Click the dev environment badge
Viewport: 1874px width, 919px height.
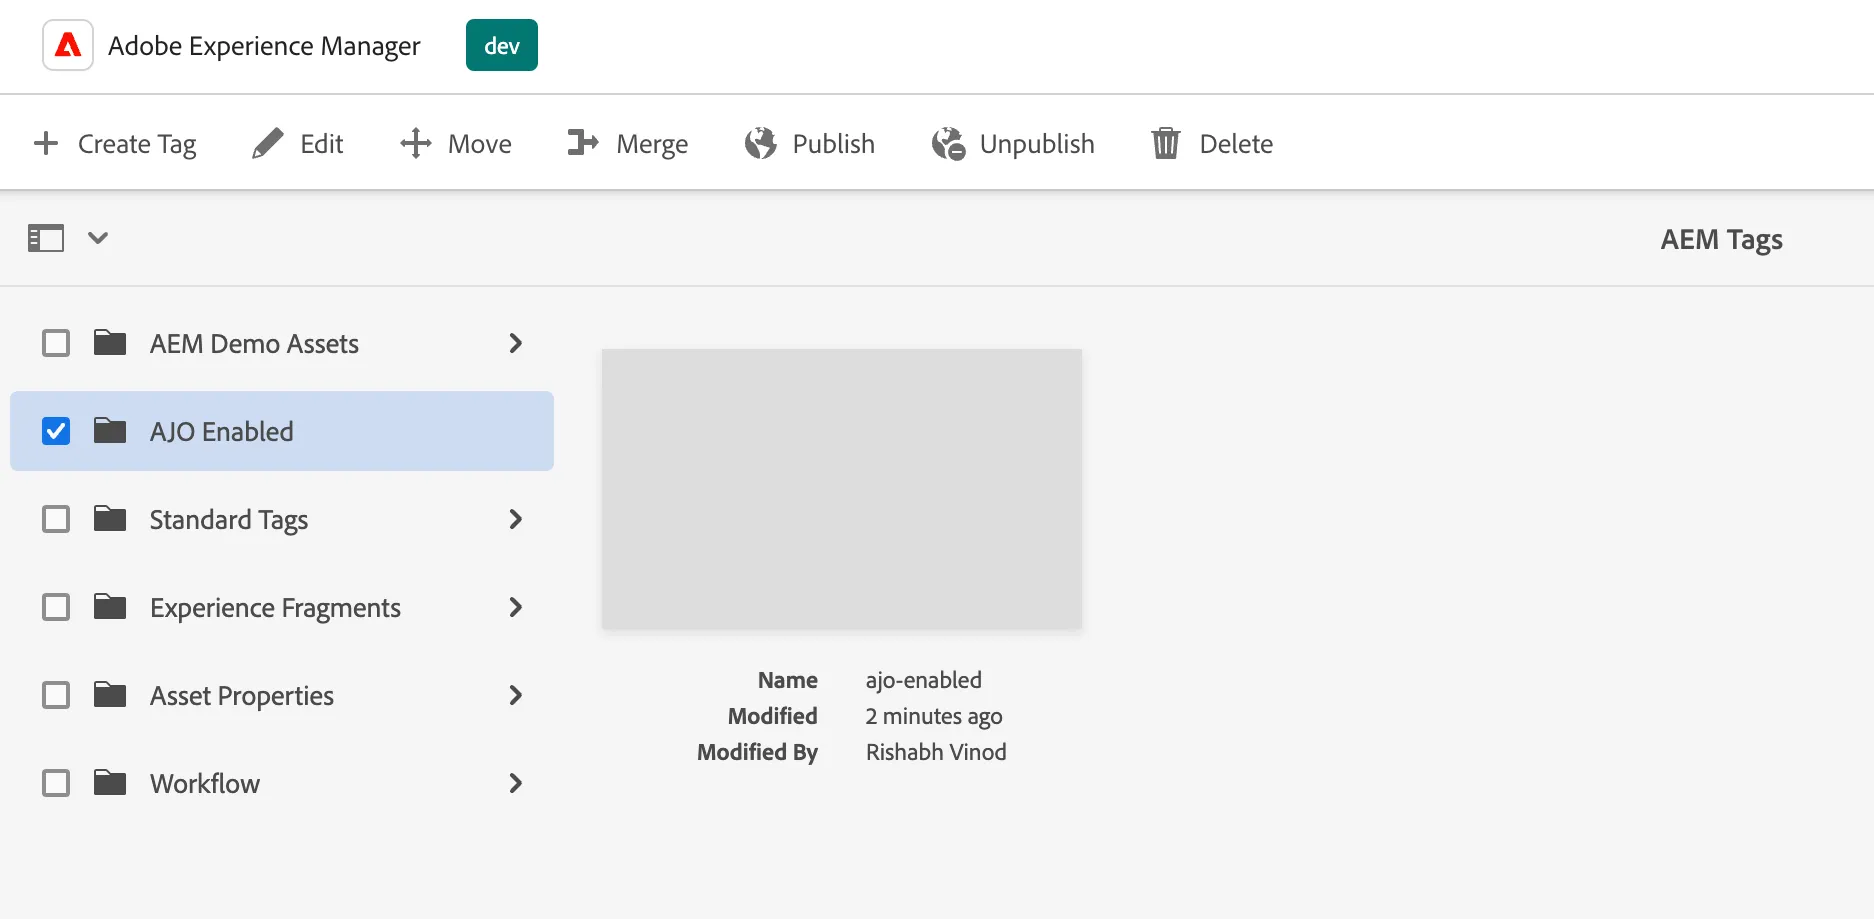click(502, 45)
